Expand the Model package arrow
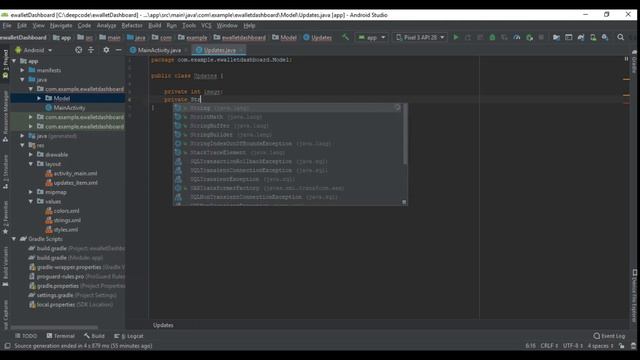This screenshot has width=640, height=360. tap(39, 98)
